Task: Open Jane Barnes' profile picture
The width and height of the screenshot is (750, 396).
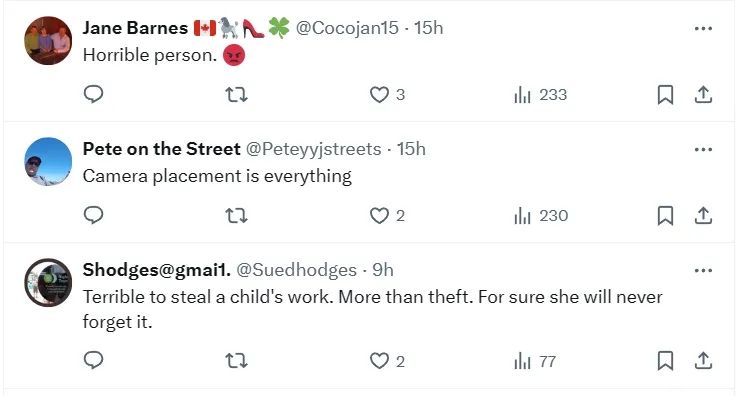Action: click(48, 41)
